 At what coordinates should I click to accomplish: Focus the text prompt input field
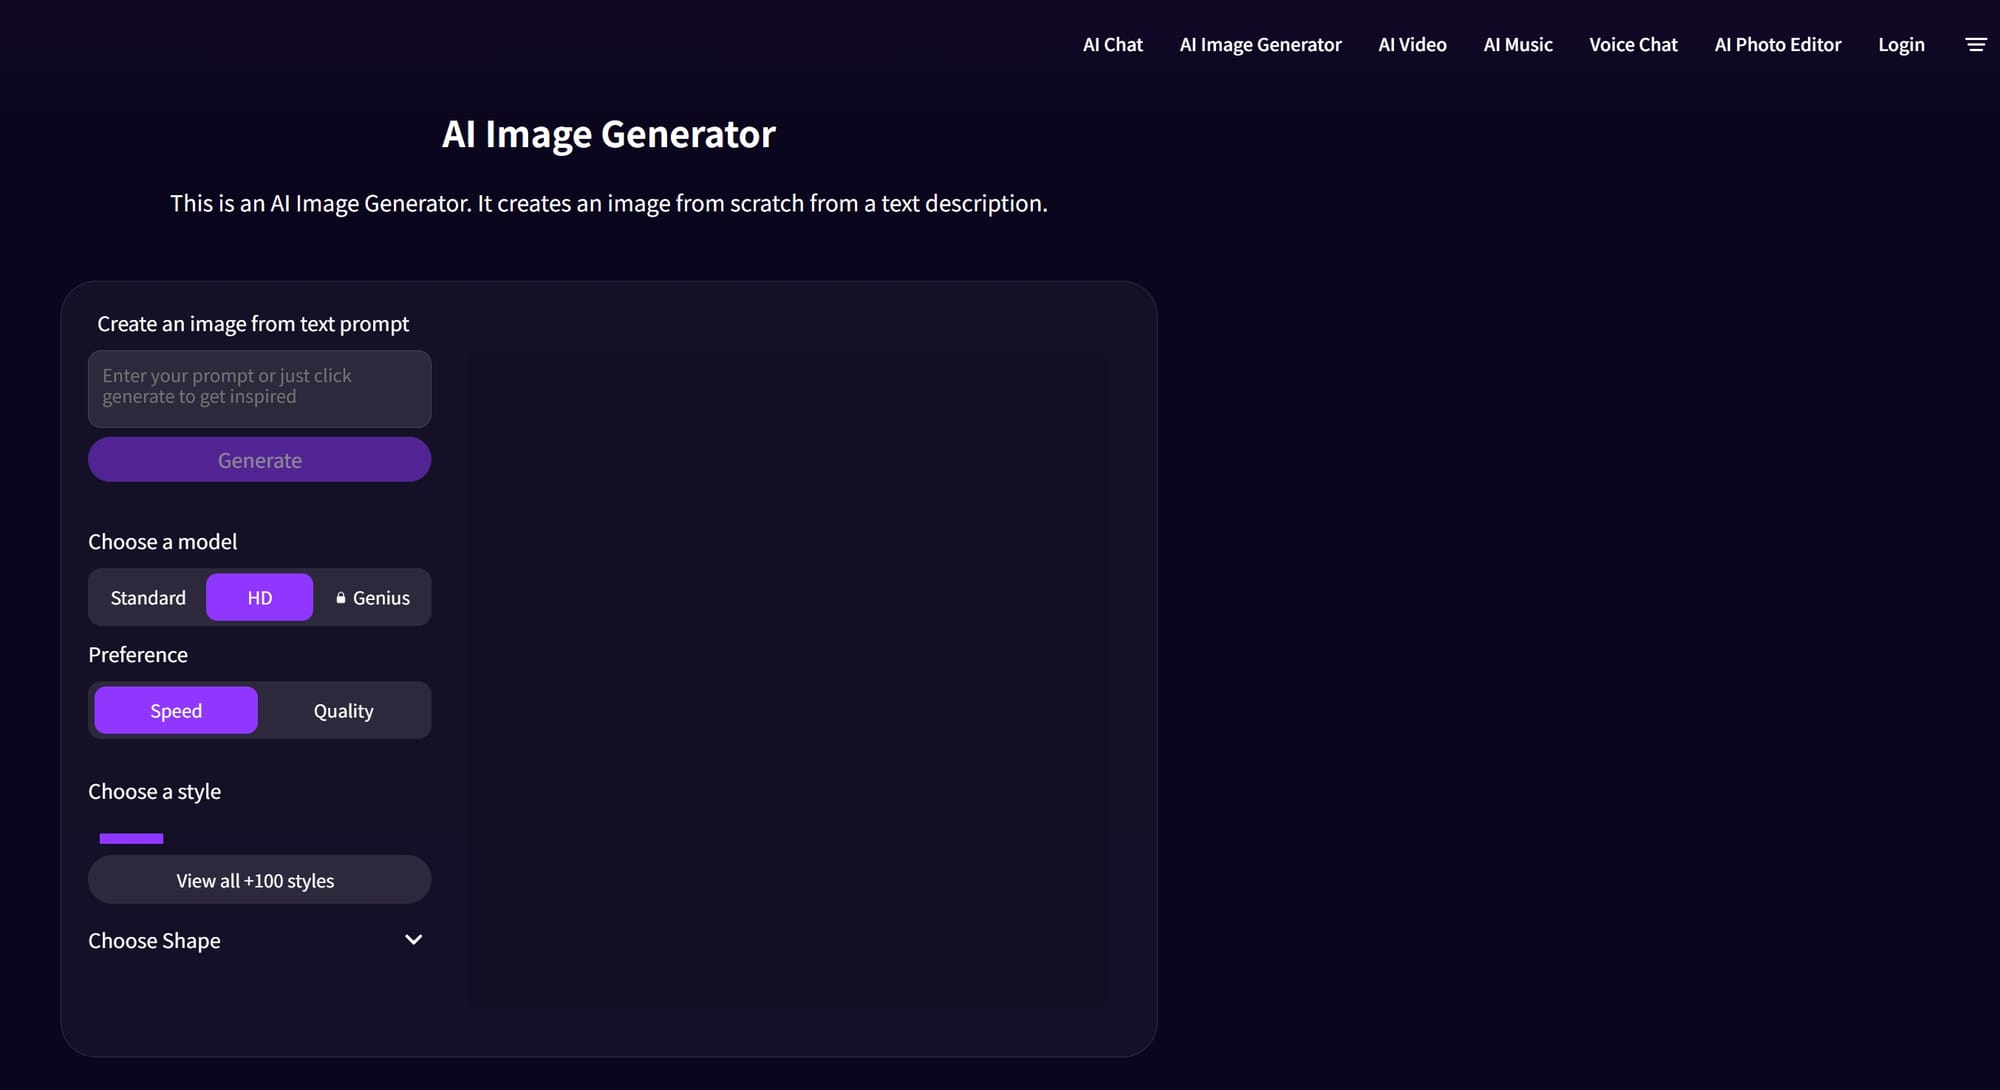pos(259,388)
